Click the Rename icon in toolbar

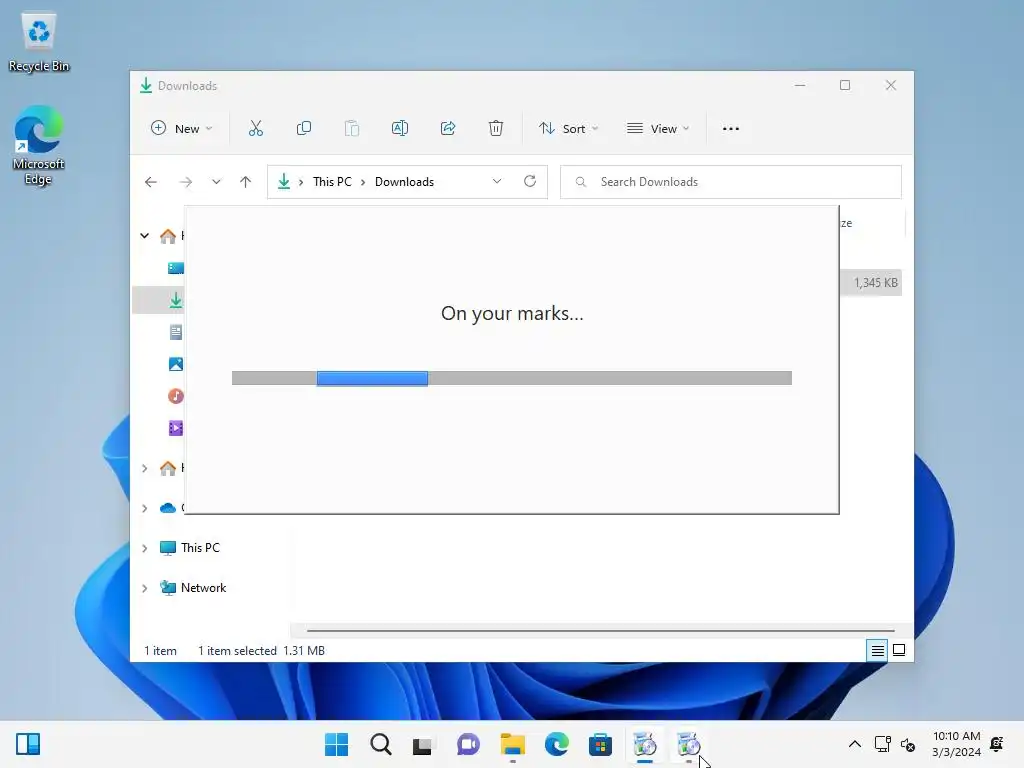tap(400, 129)
